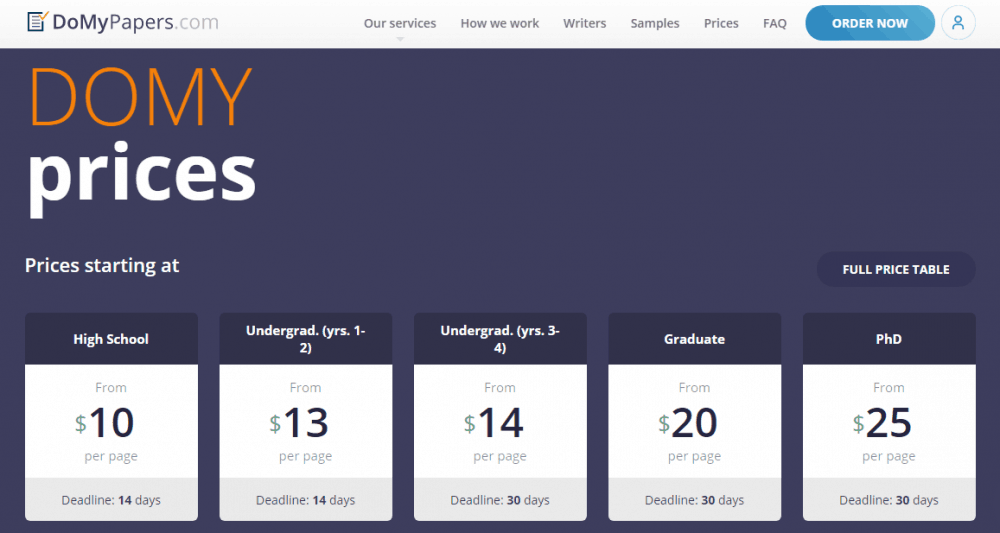1000x533 pixels.
Task: Click the Graduate deadline 30 days text
Action: coord(695,500)
